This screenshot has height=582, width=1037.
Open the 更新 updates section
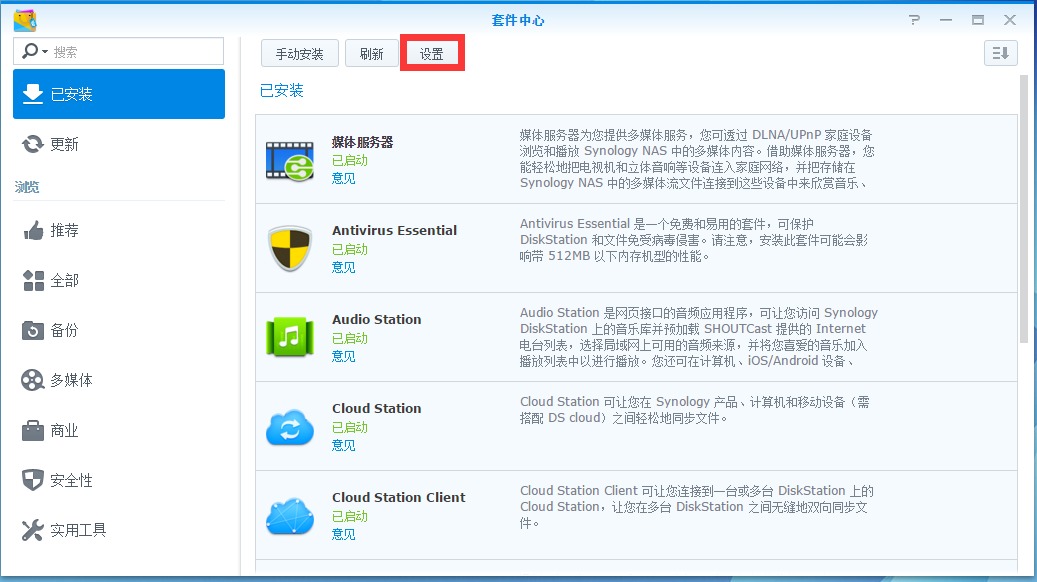119,144
